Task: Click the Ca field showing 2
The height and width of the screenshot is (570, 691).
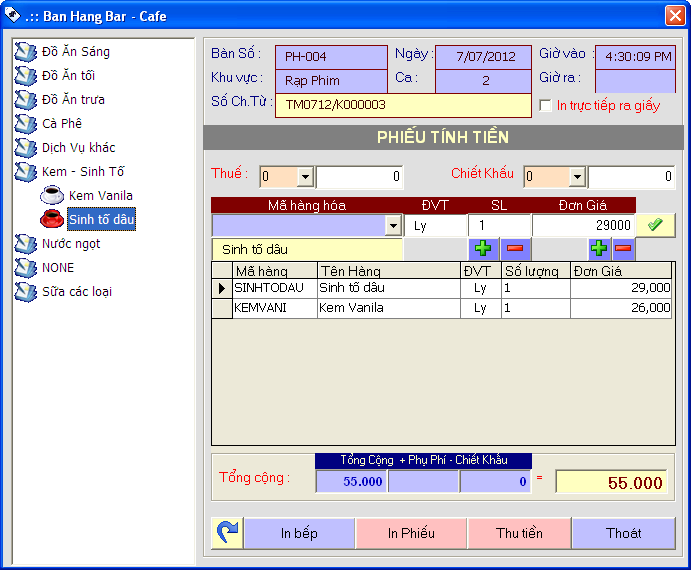Action: click(x=483, y=81)
